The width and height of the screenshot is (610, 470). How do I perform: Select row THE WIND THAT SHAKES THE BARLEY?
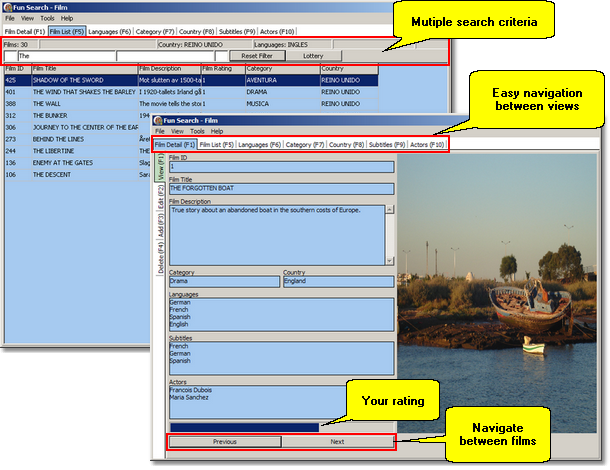[191, 92]
